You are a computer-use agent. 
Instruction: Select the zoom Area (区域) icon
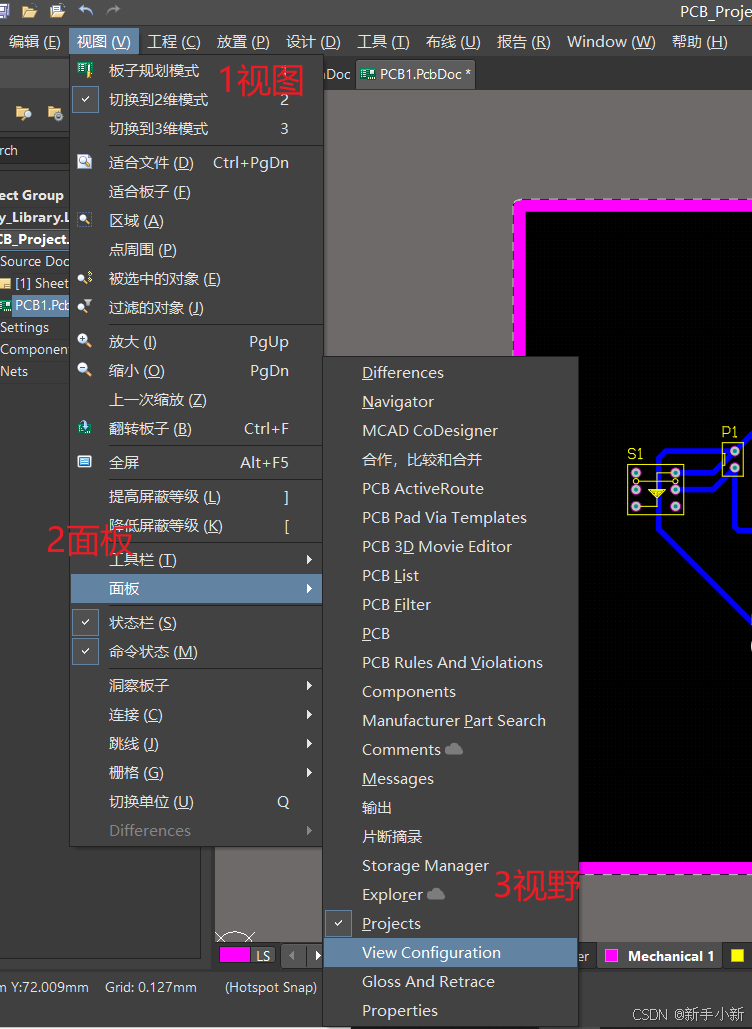86,220
